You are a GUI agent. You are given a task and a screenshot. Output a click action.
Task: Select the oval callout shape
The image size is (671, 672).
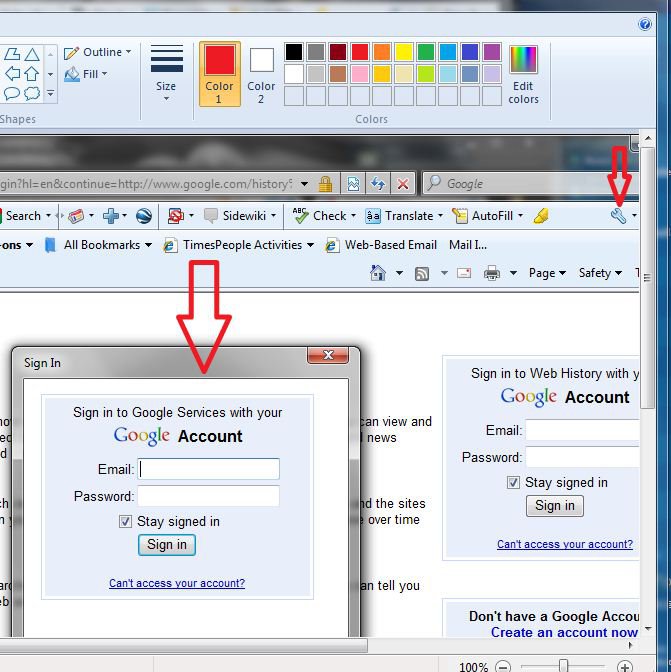(12, 93)
